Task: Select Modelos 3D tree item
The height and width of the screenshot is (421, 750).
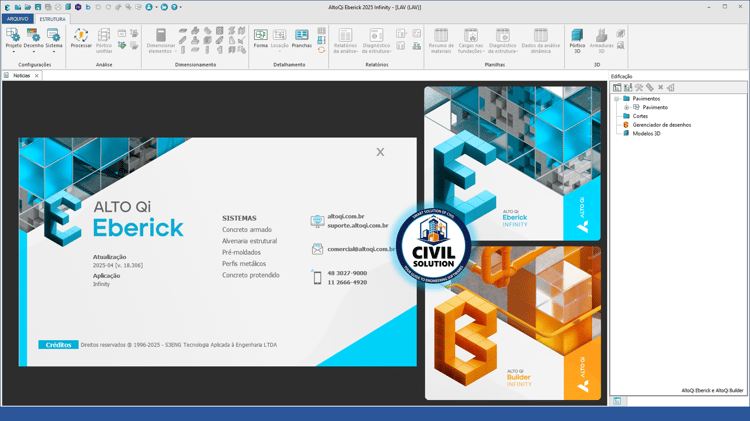Action: tap(646, 133)
